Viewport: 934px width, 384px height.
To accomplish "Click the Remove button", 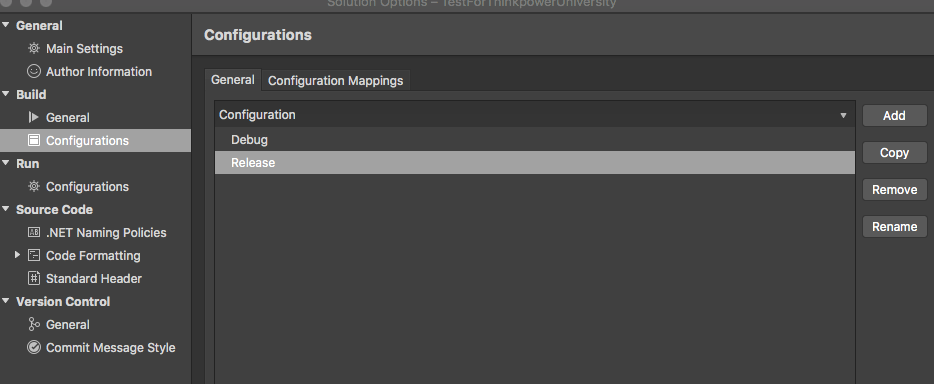I will click(x=894, y=189).
